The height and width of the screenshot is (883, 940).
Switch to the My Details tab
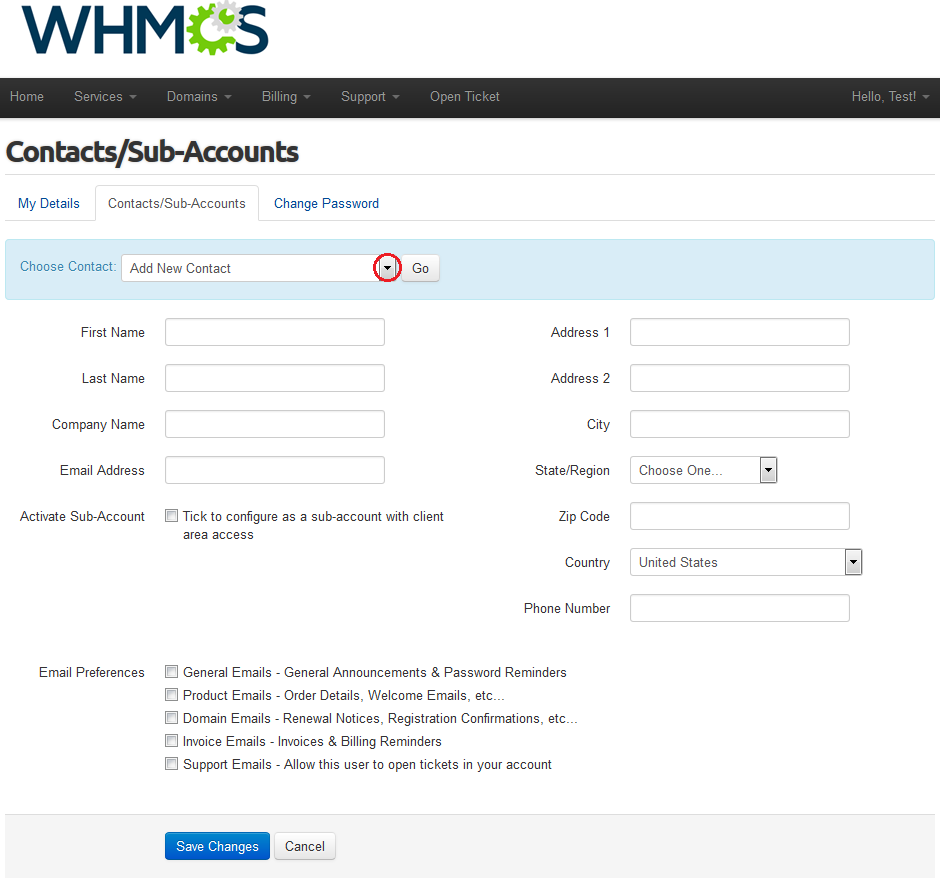49,203
